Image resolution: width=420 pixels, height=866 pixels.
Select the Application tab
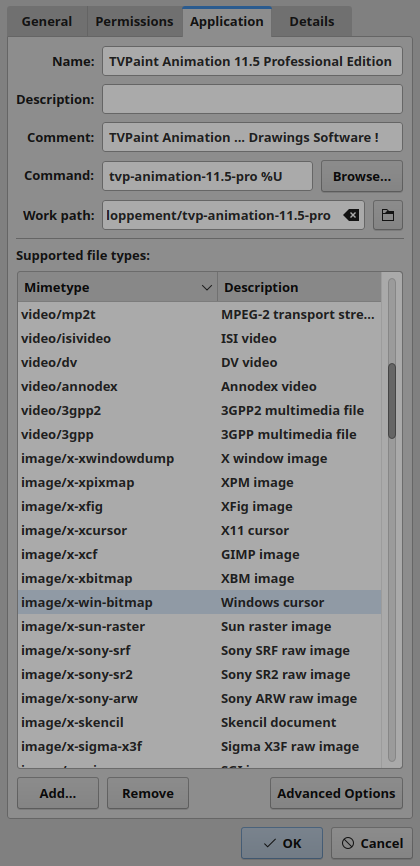(x=227, y=22)
